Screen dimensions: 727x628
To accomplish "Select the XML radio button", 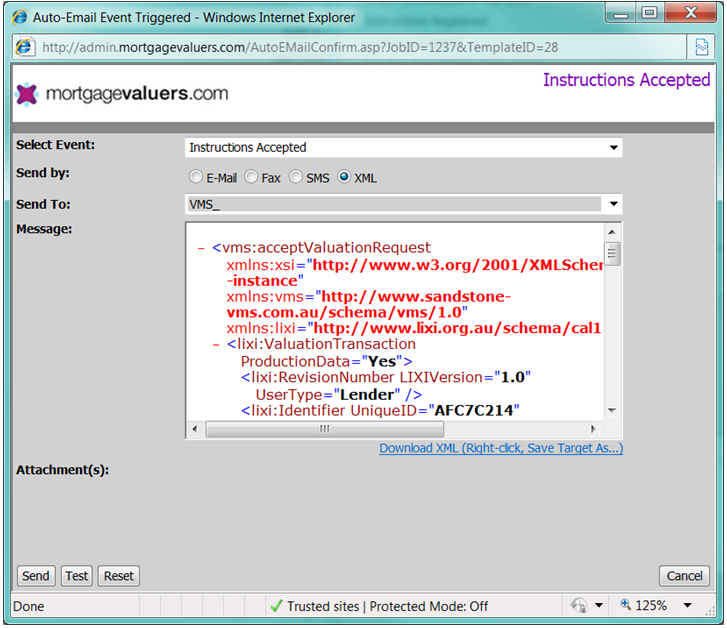I will pyautogui.click(x=344, y=177).
